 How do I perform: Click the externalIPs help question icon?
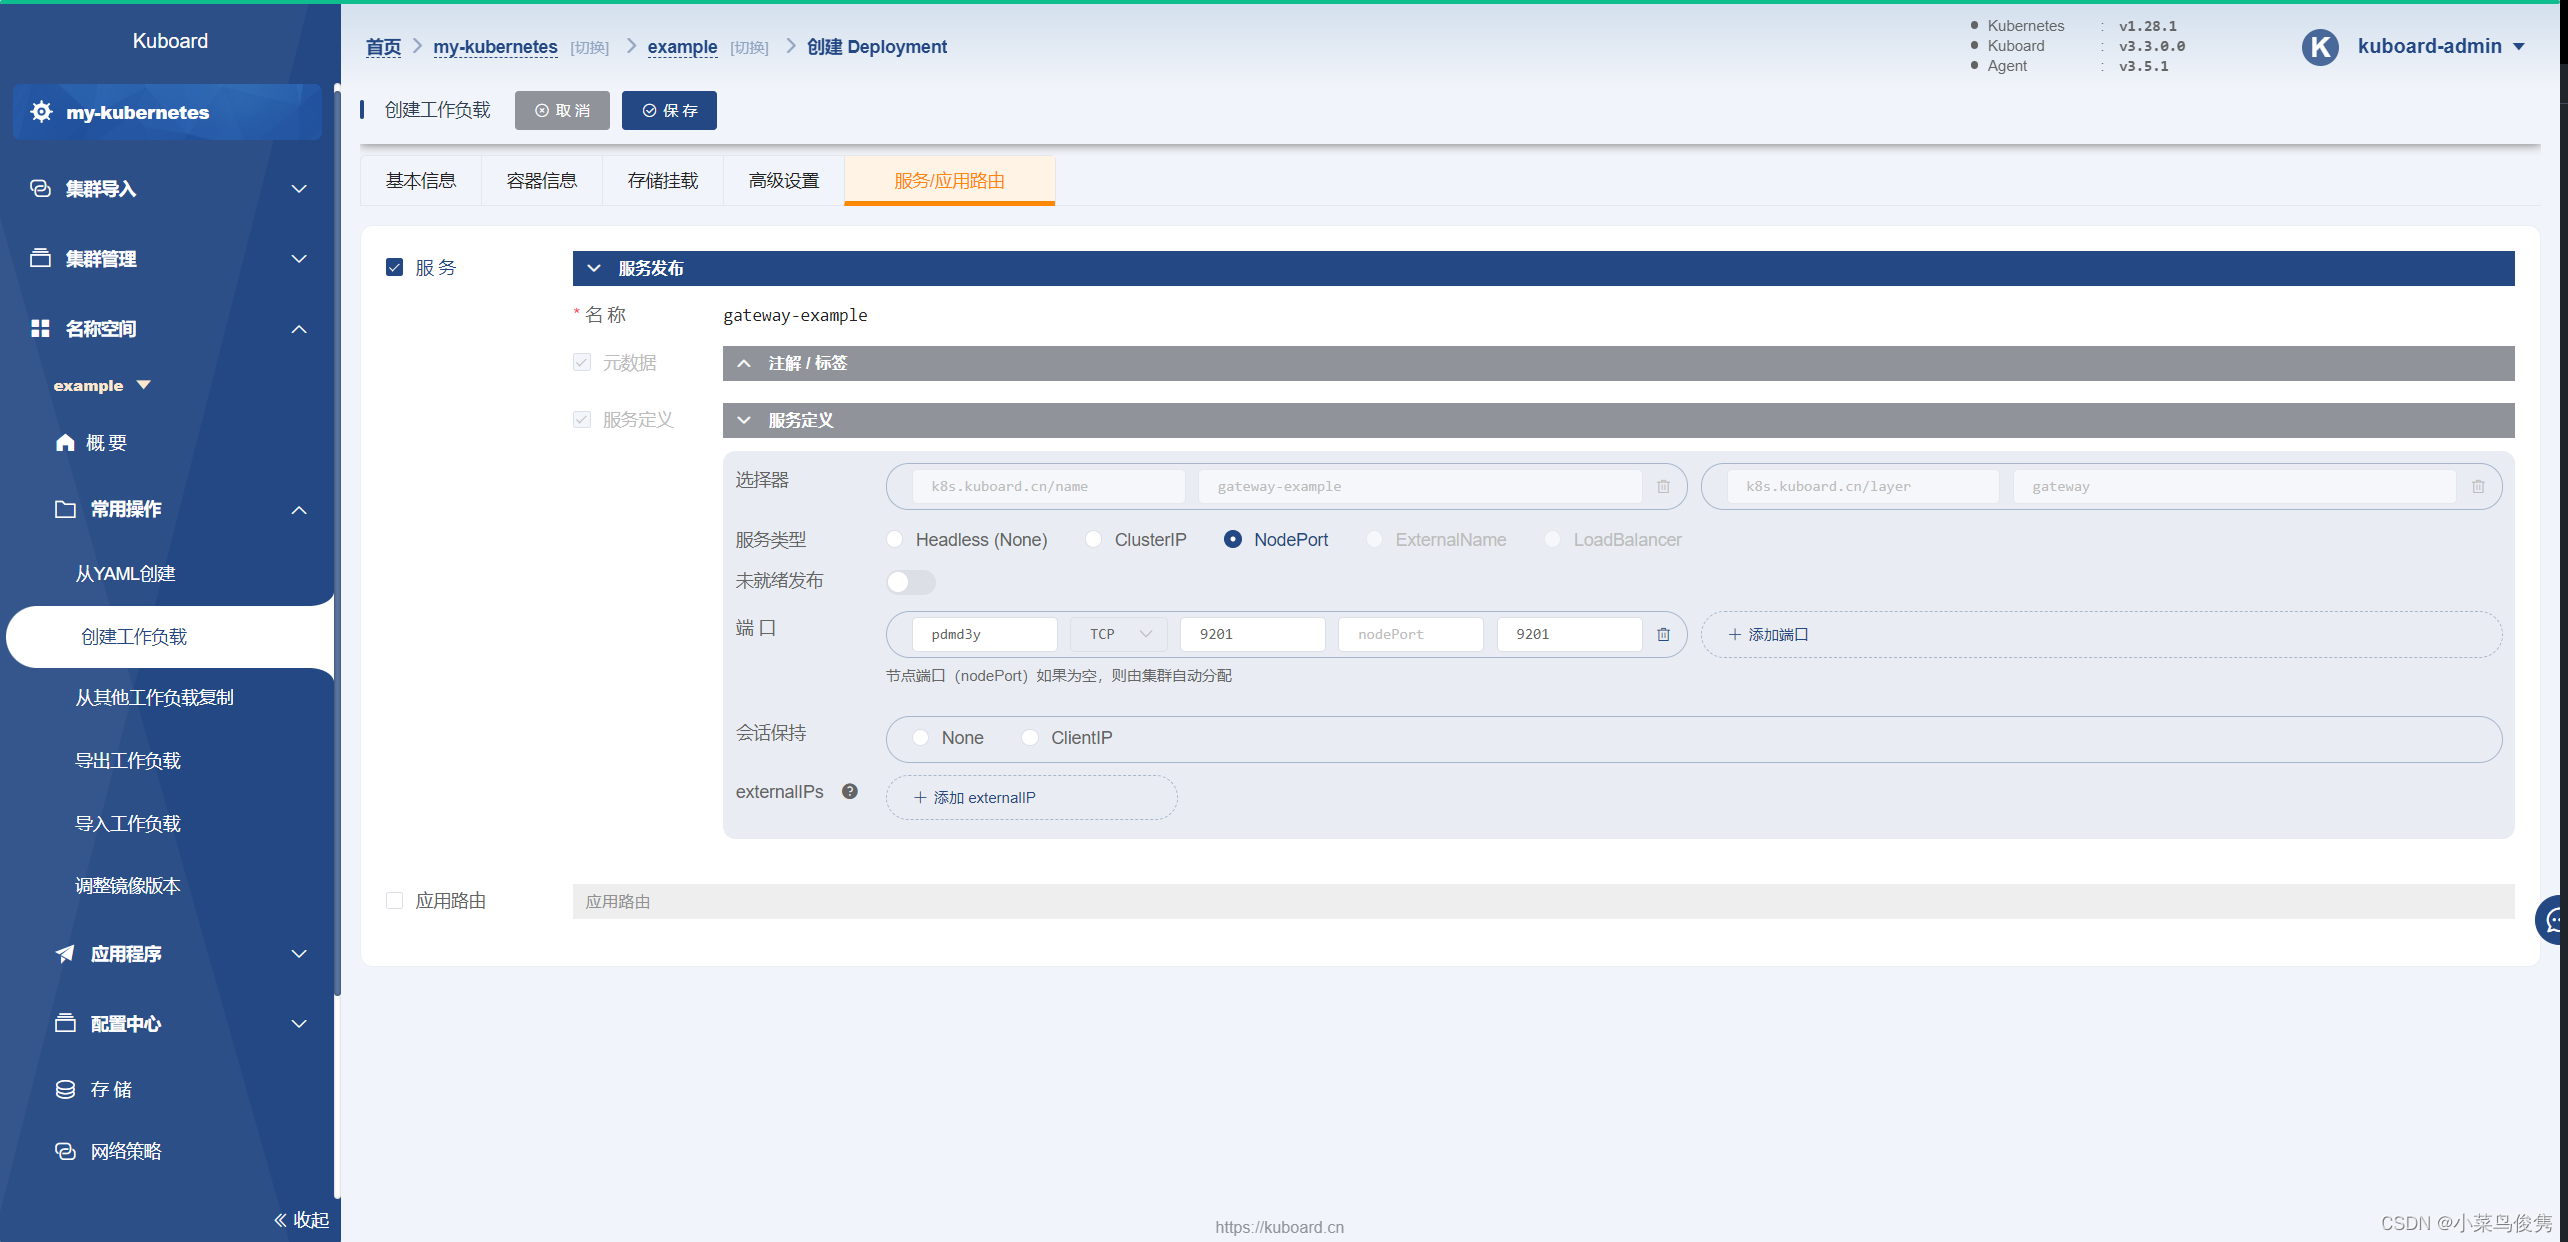tap(849, 791)
